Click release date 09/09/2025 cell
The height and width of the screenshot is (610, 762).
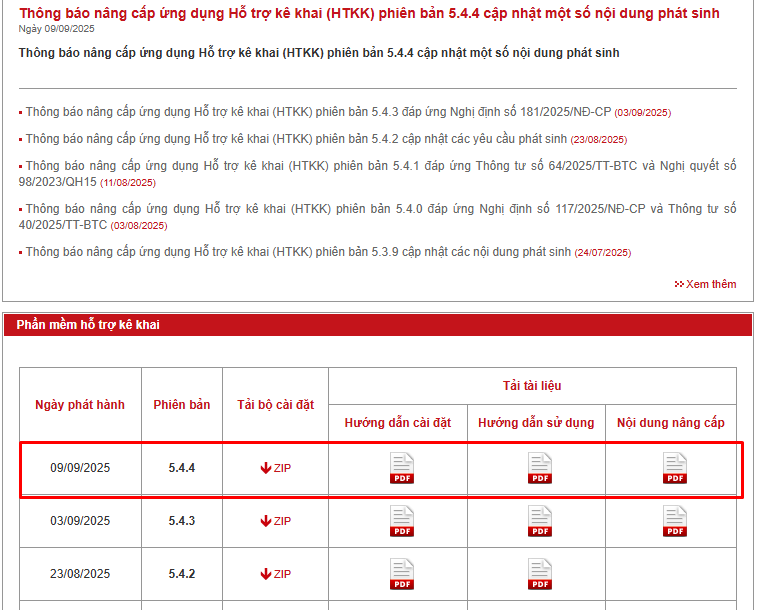click(80, 468)
